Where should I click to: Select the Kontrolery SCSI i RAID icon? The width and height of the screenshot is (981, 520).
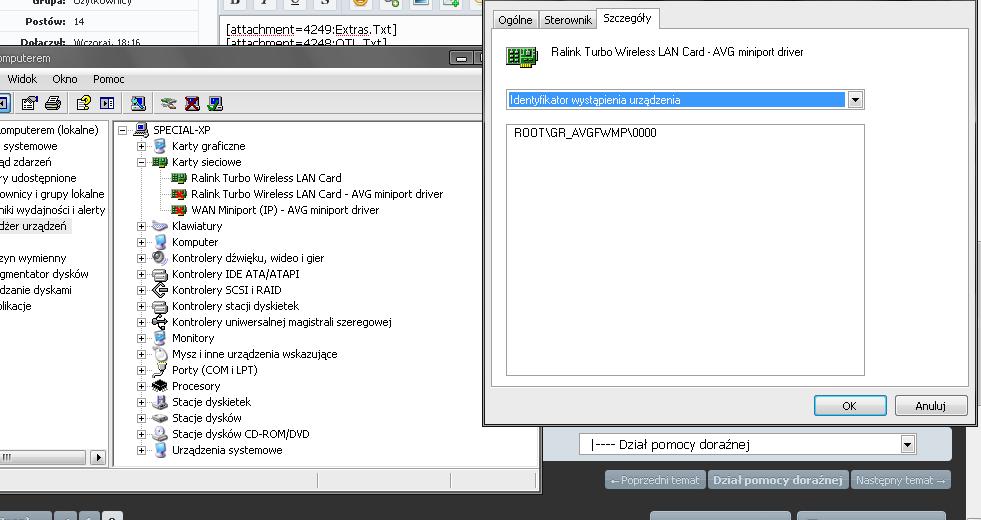(x=160, y=290)
